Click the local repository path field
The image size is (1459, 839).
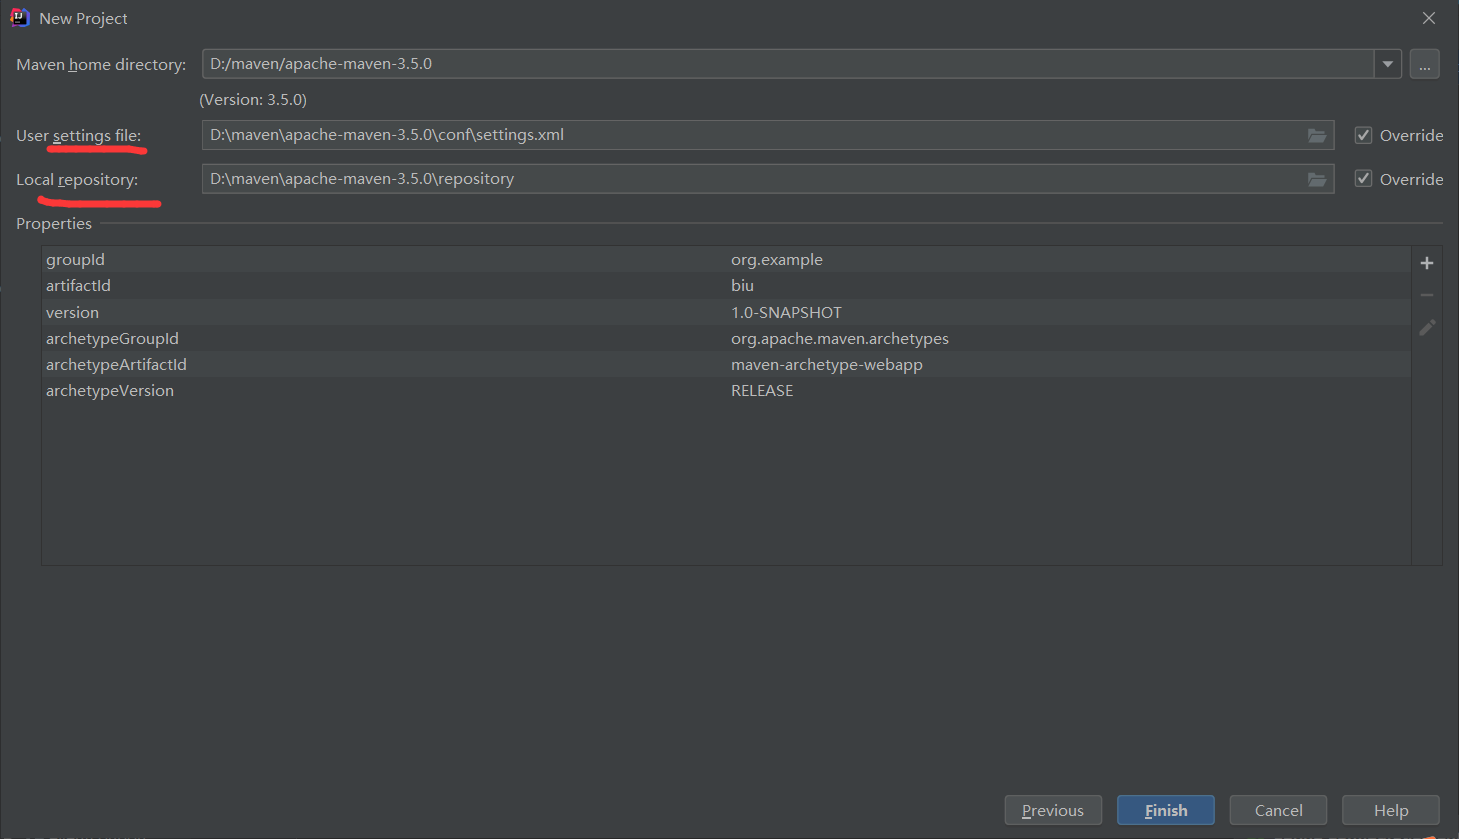pos(750,179)
